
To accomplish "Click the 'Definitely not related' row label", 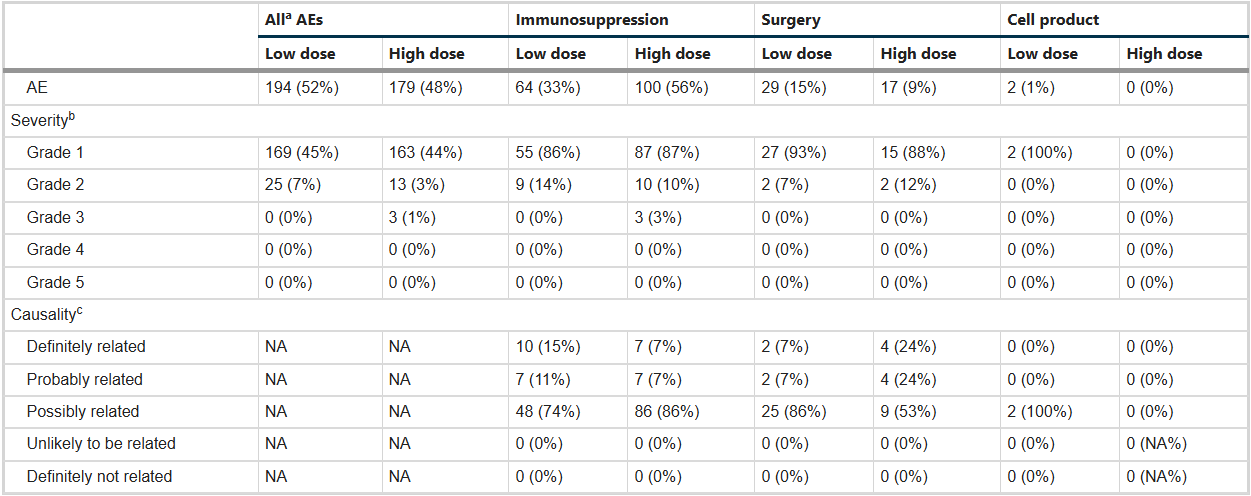I will pos(99,476).
